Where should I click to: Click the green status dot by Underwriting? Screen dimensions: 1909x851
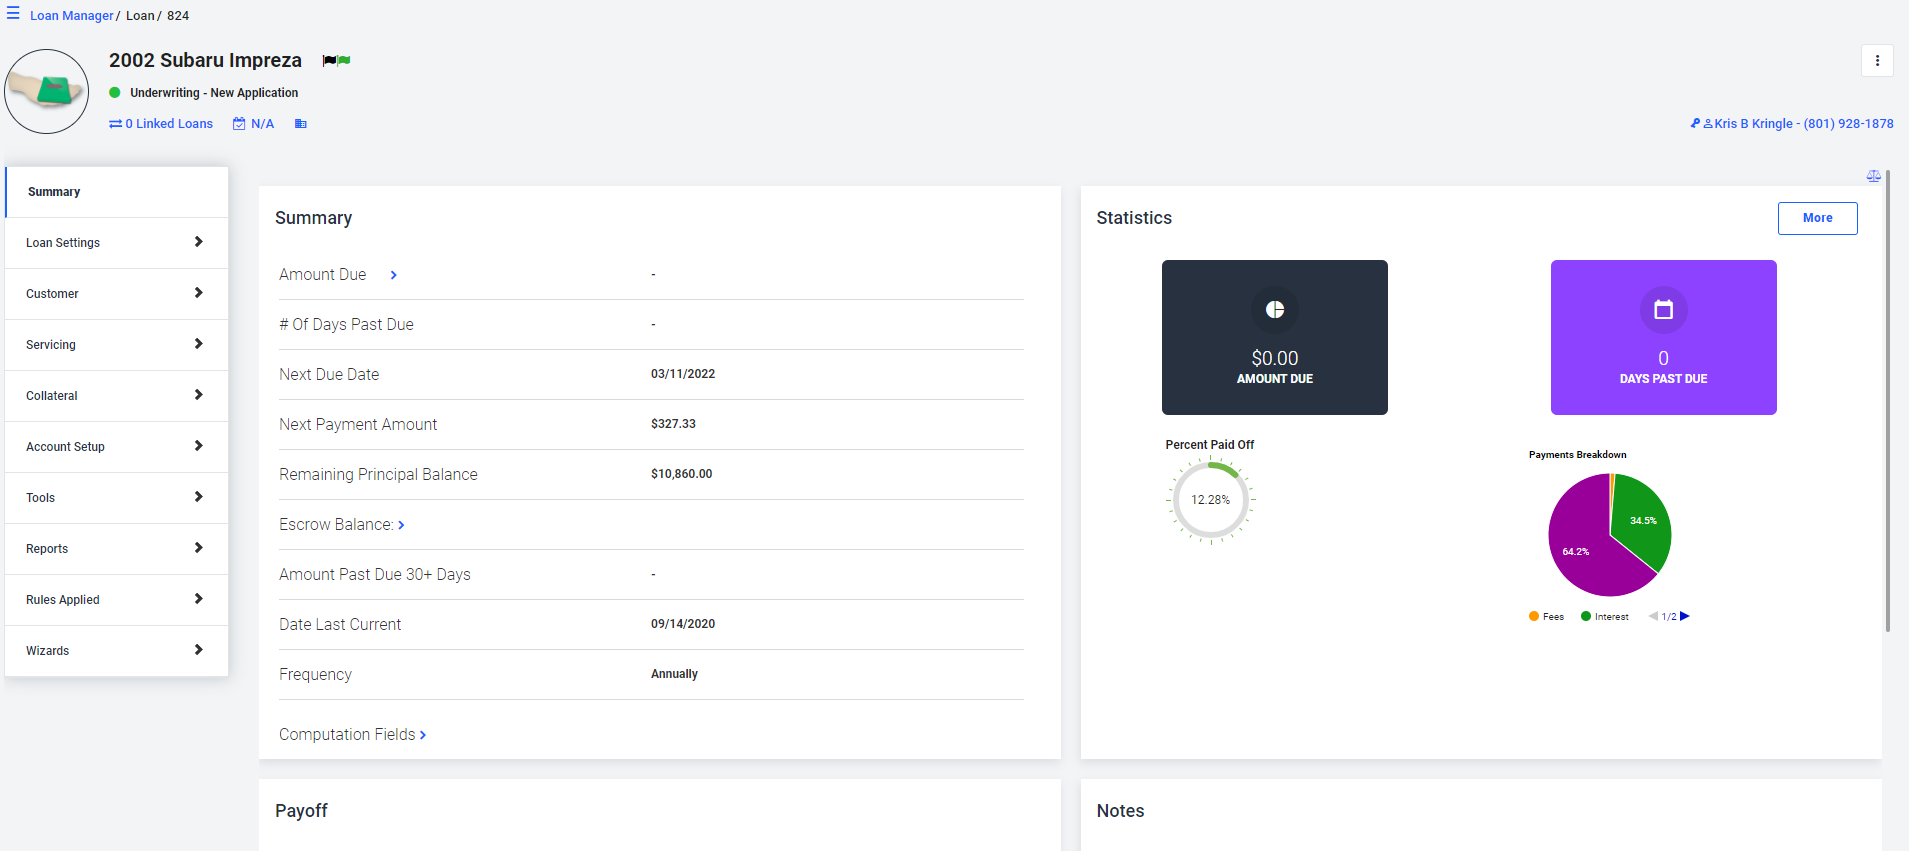point(115,93)
